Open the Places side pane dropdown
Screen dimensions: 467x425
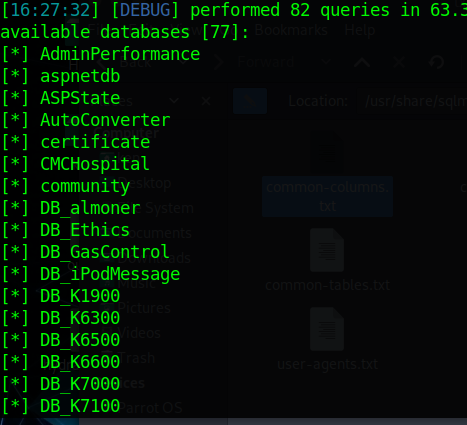pyautogui.click(x=174, y=100)
